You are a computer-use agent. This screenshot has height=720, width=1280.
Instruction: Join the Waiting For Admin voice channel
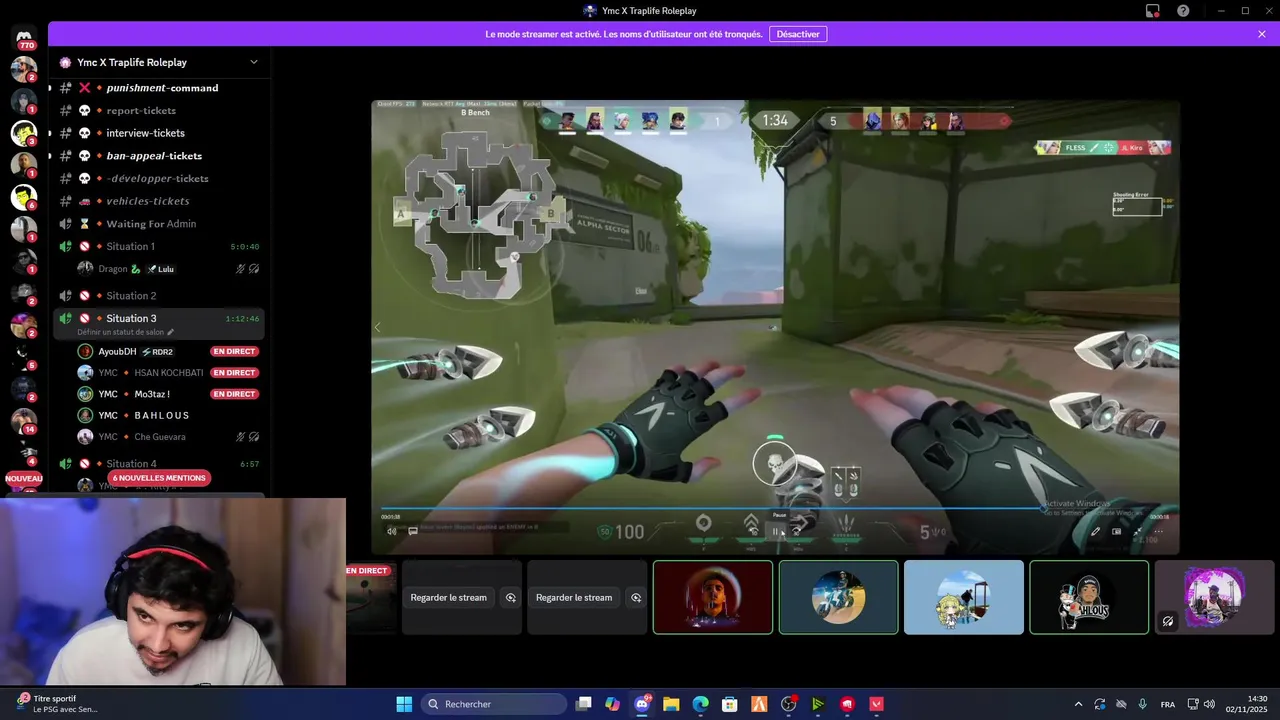point(161,224)
